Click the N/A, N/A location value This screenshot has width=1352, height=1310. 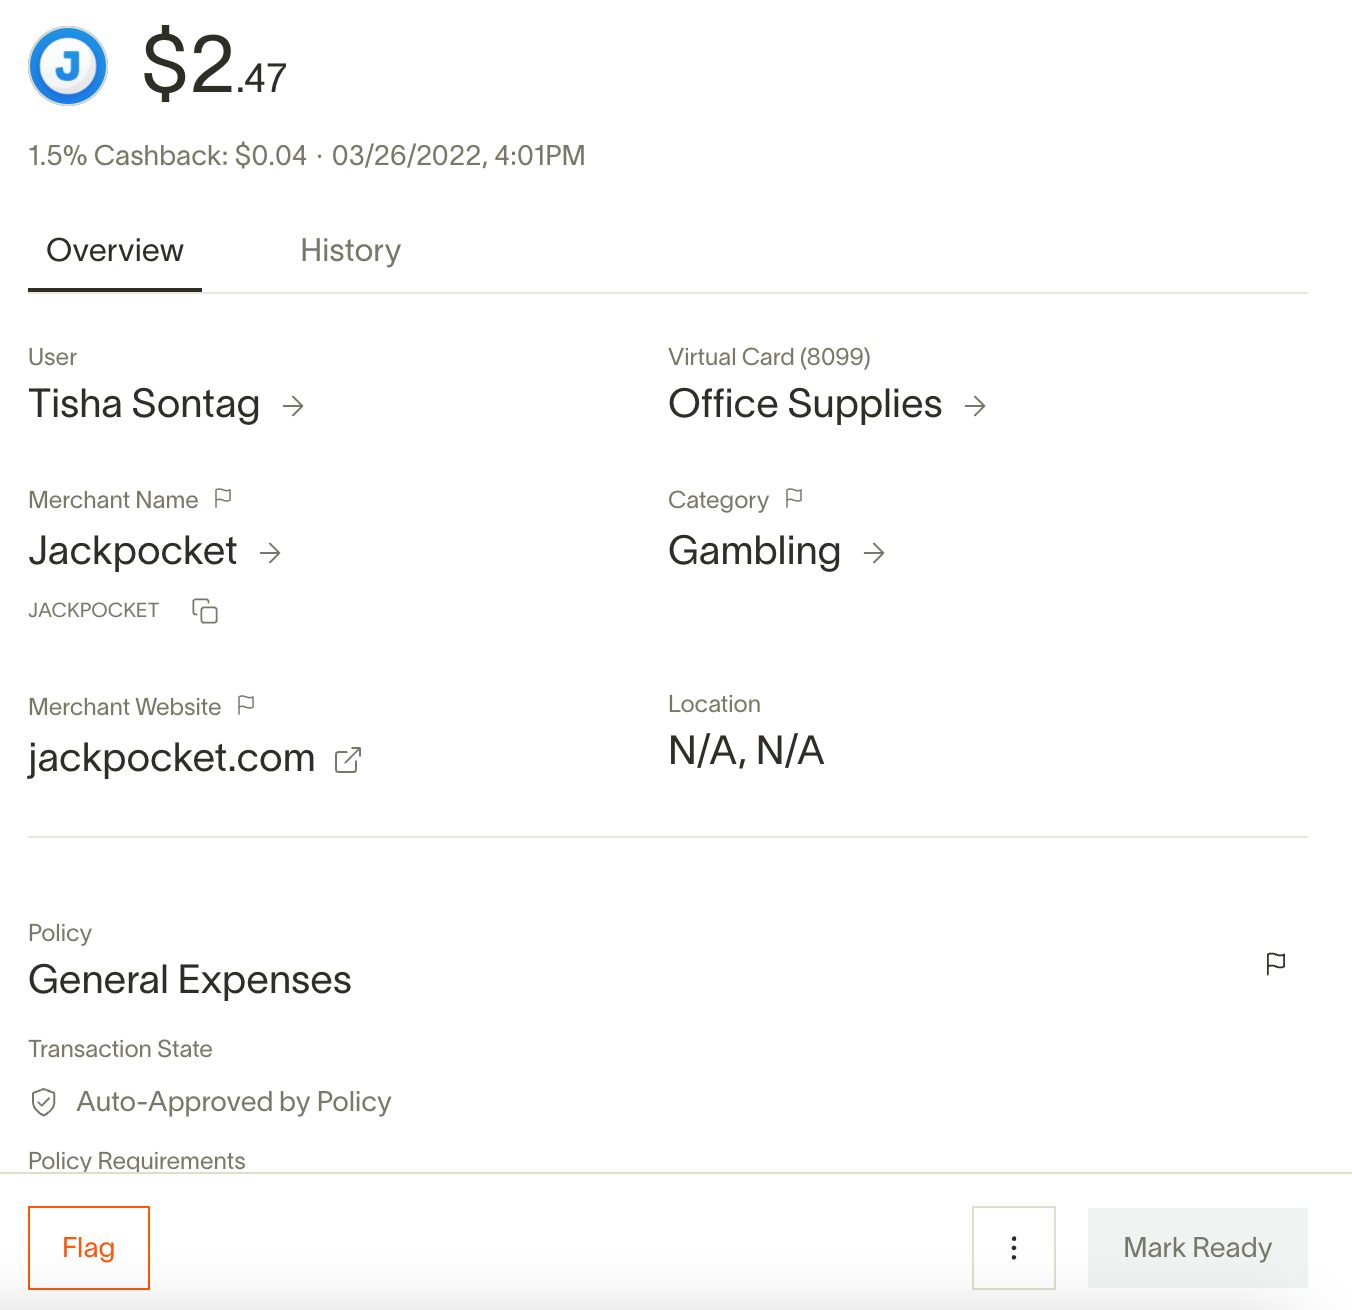[x=746, y=750]
